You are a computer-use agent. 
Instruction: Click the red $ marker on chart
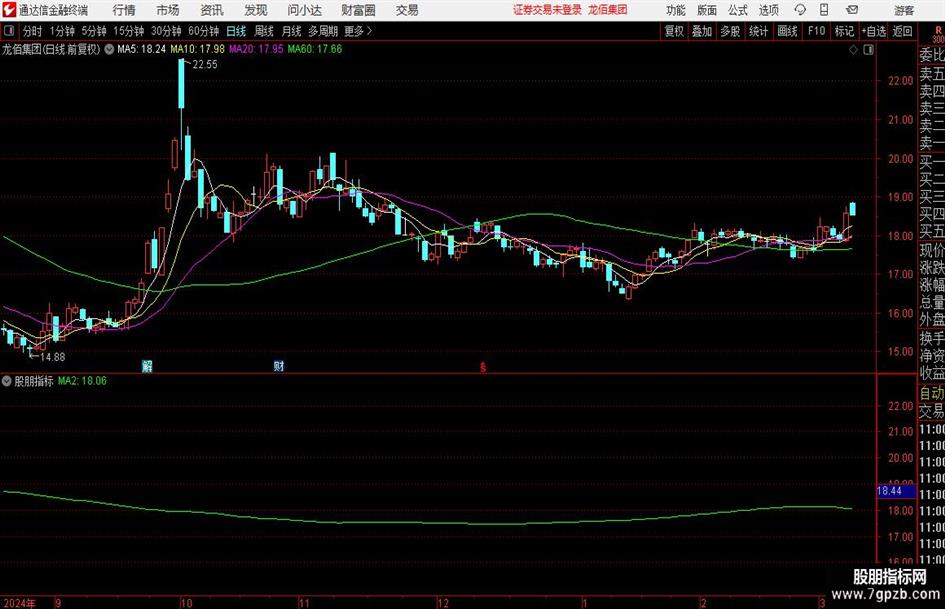click(x=483, y=367)
